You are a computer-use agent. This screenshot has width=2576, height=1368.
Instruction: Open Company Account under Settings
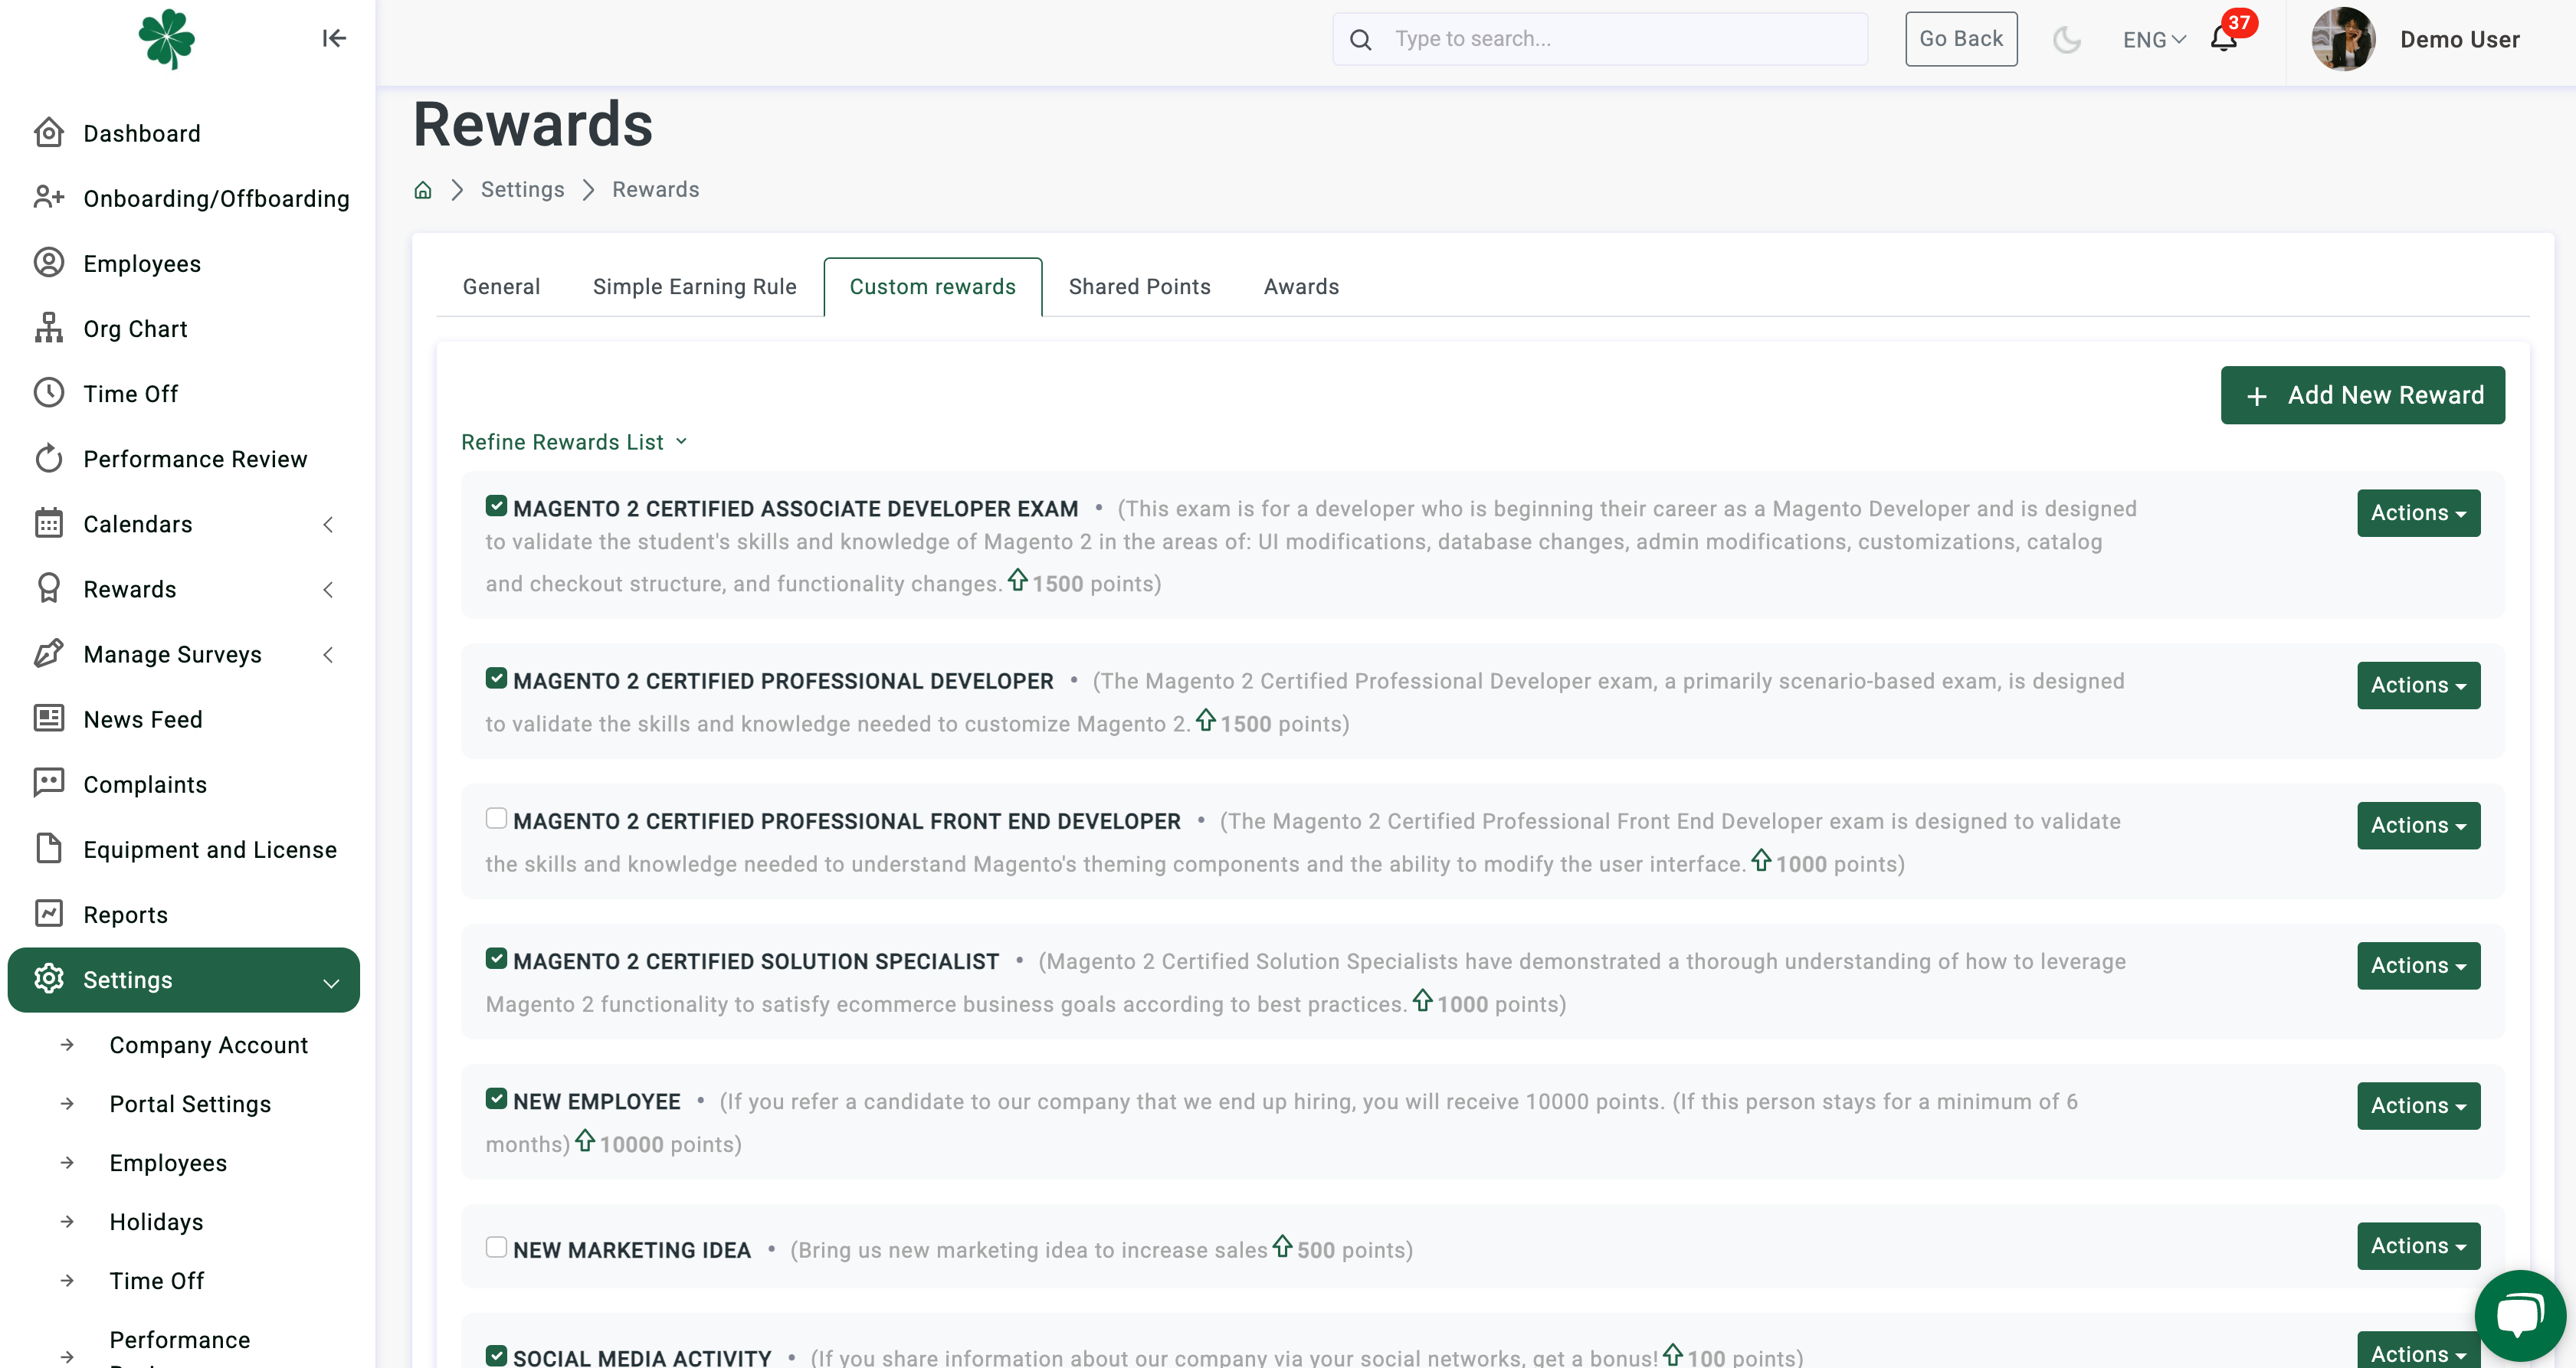click(208, 1045)
